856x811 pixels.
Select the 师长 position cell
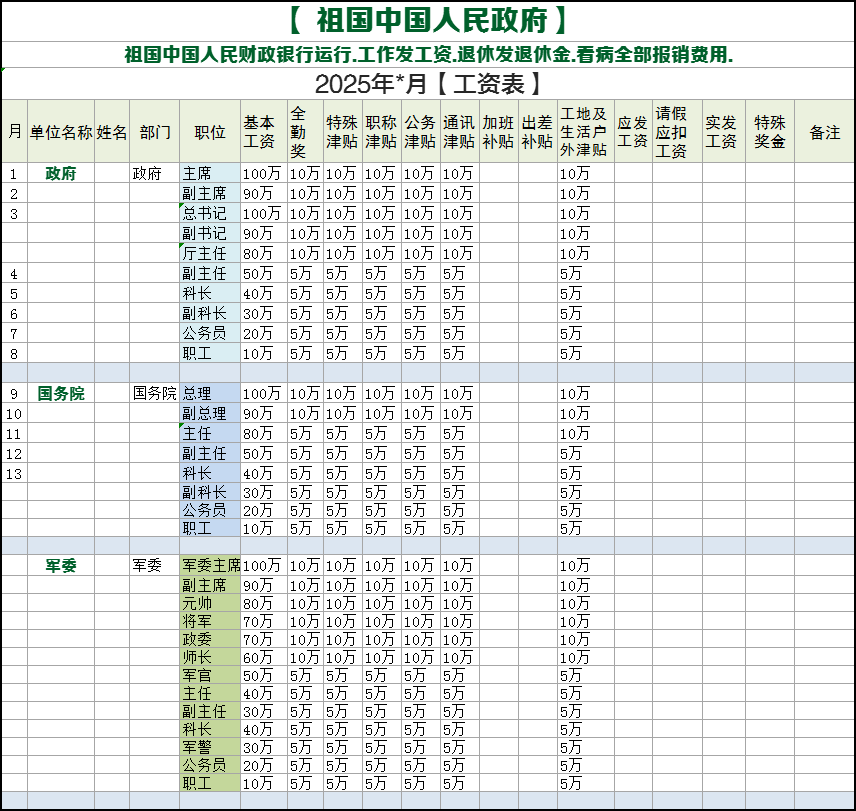coord(210,657)
